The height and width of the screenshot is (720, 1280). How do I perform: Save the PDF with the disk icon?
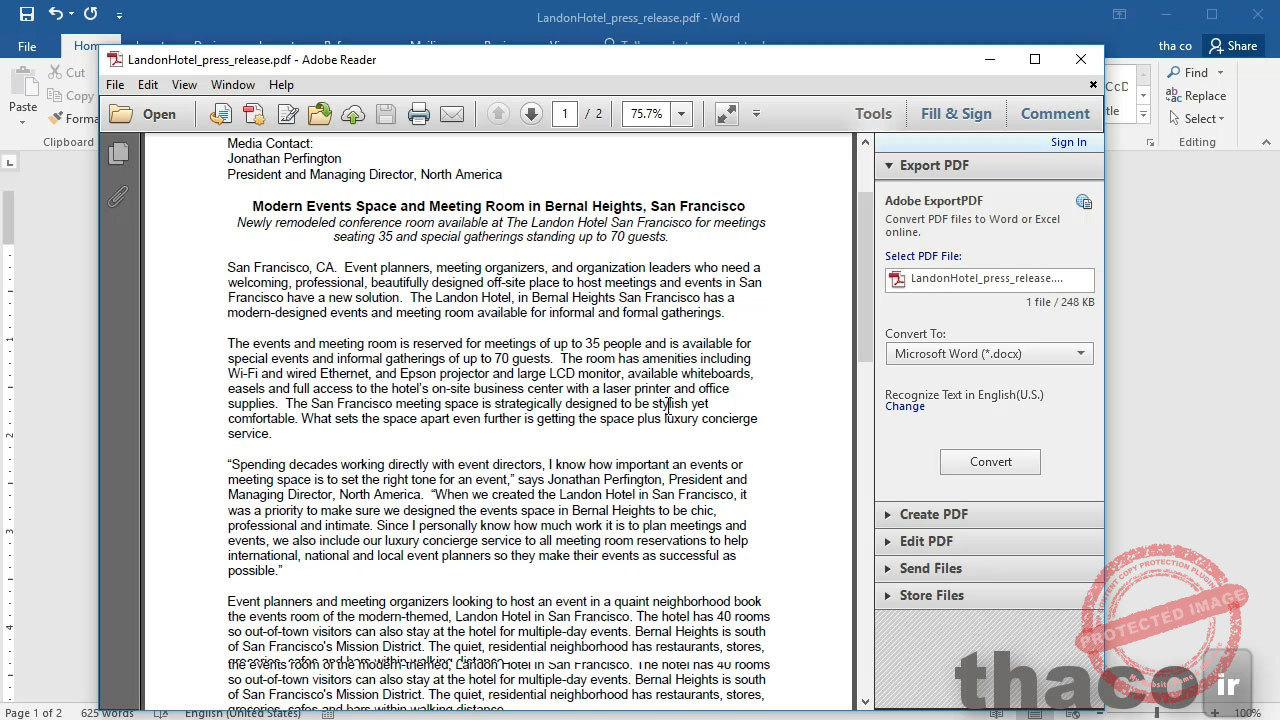coord(386,113)
